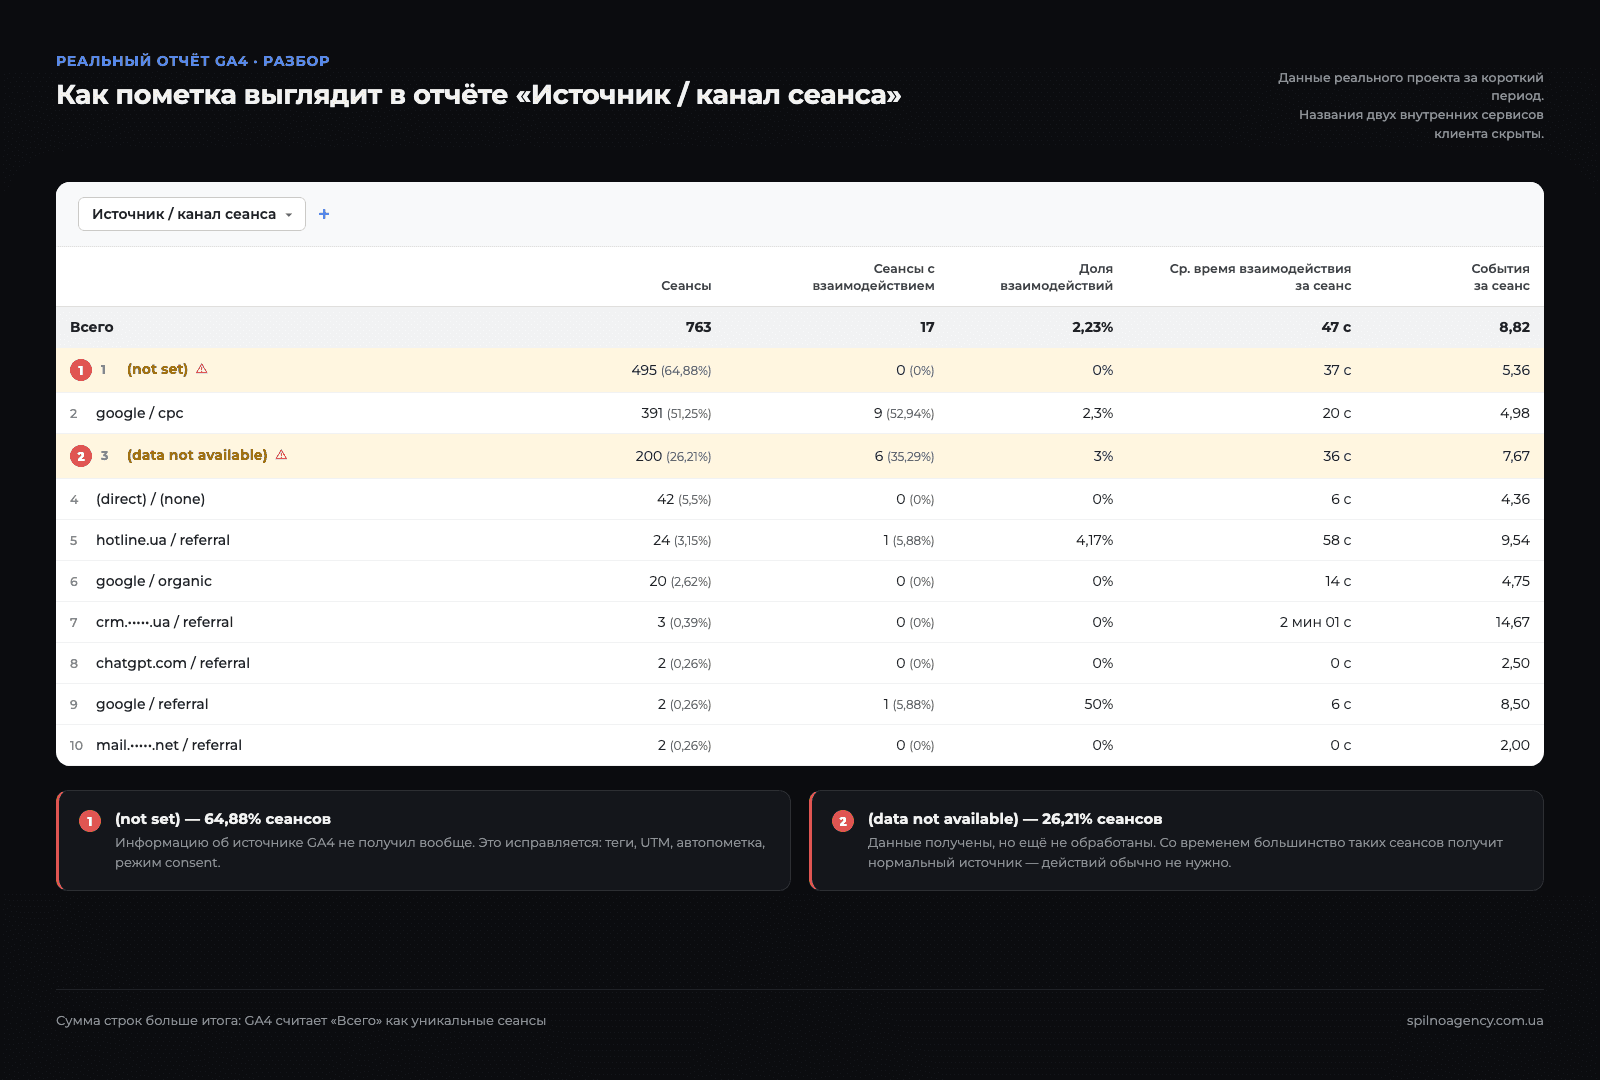Click the (data not available) — 26,21% сеансов note heading
Viewport: 1600px width, 1080px height.
tap(1015, 819)
